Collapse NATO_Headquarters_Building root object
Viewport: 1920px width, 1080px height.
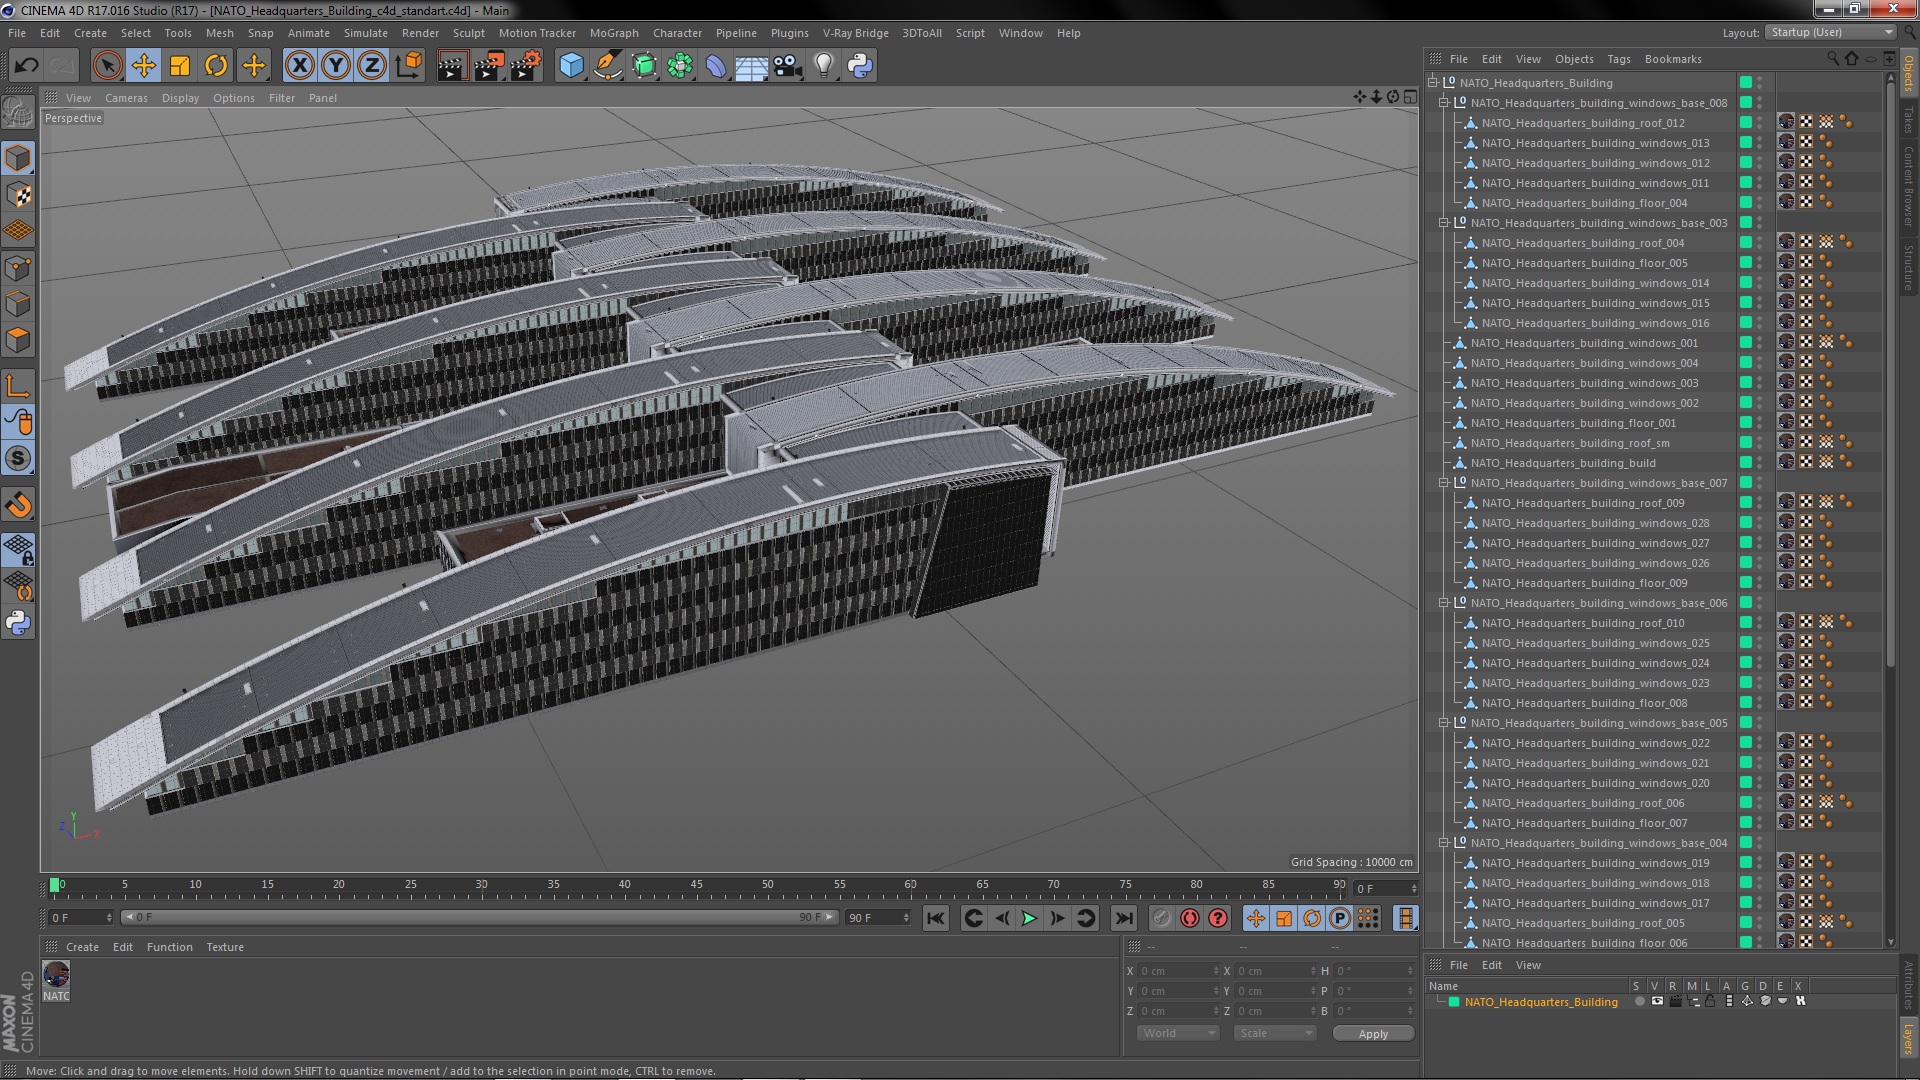pyautogui.click(x=1433, y=83)
